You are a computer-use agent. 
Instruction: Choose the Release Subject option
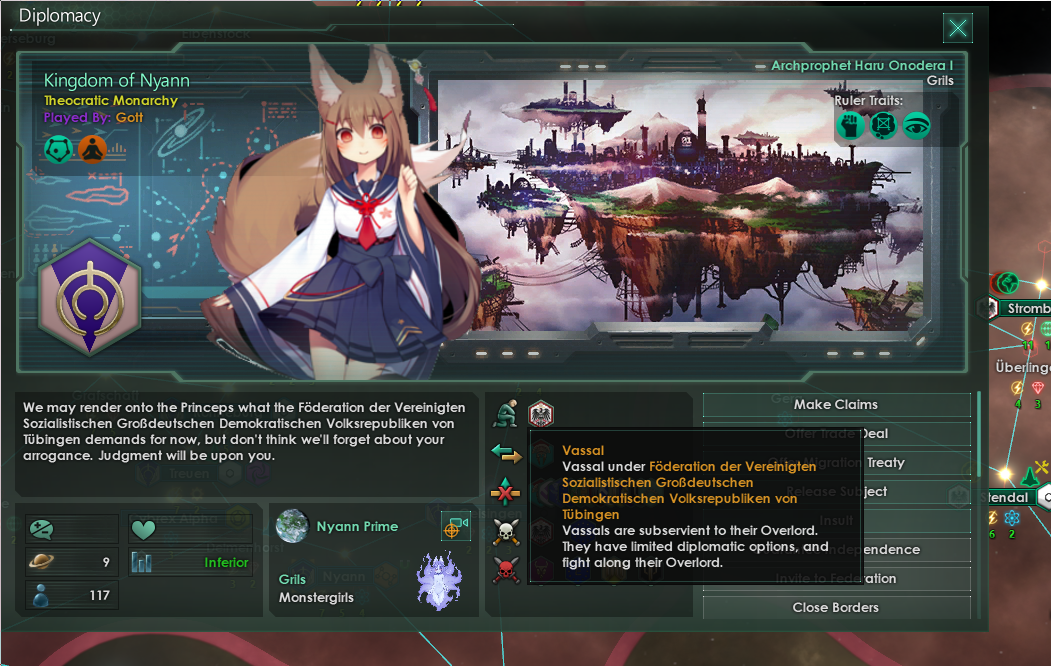(x=836, y=492)
